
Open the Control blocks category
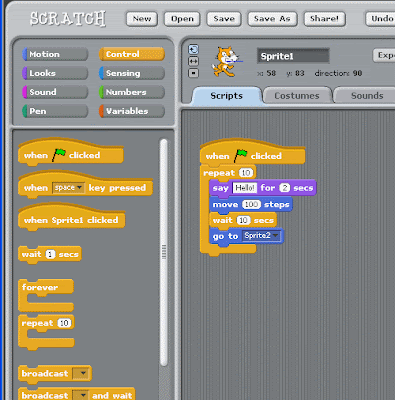pos(132,54)
